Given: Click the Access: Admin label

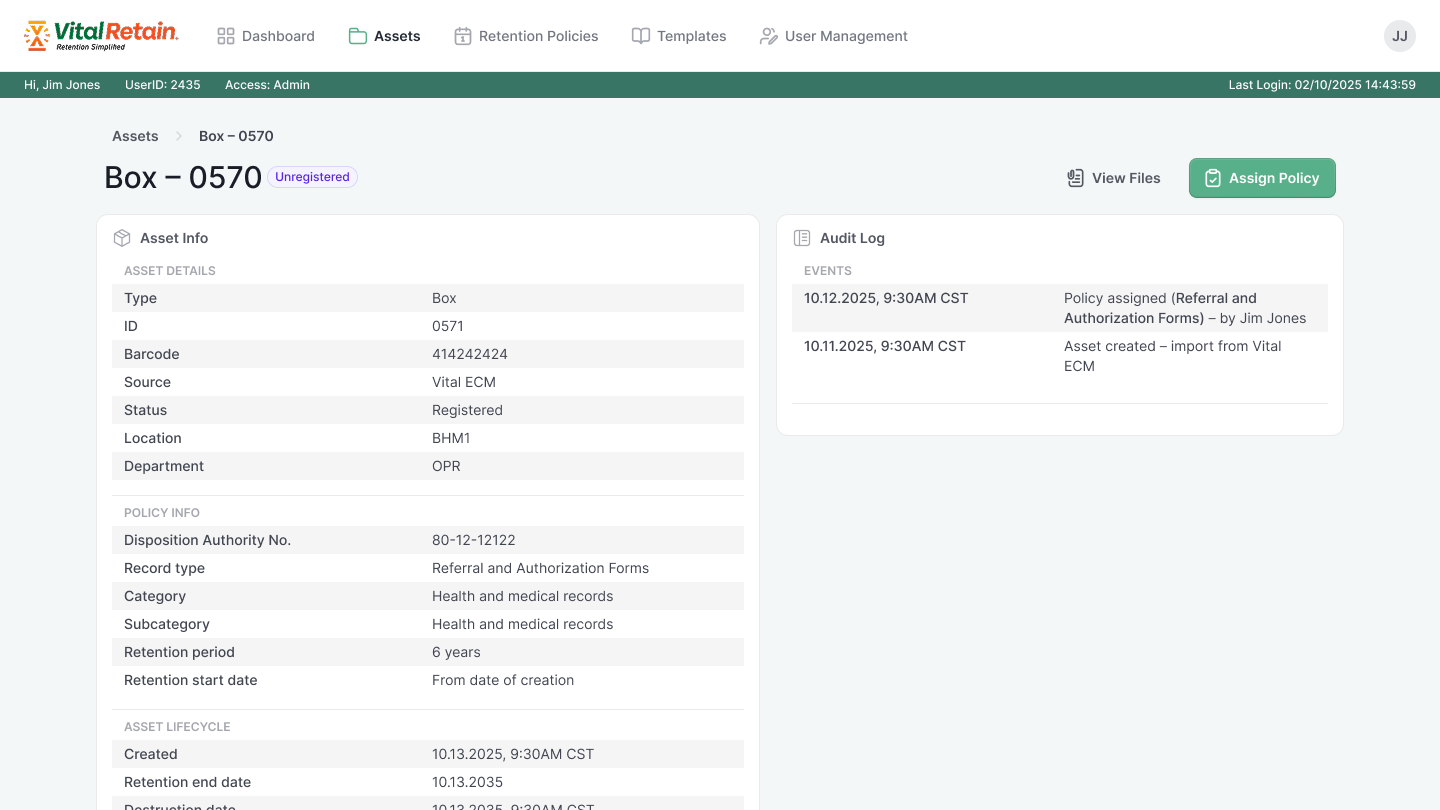Looking at the screenshot, I should point(267,85).
